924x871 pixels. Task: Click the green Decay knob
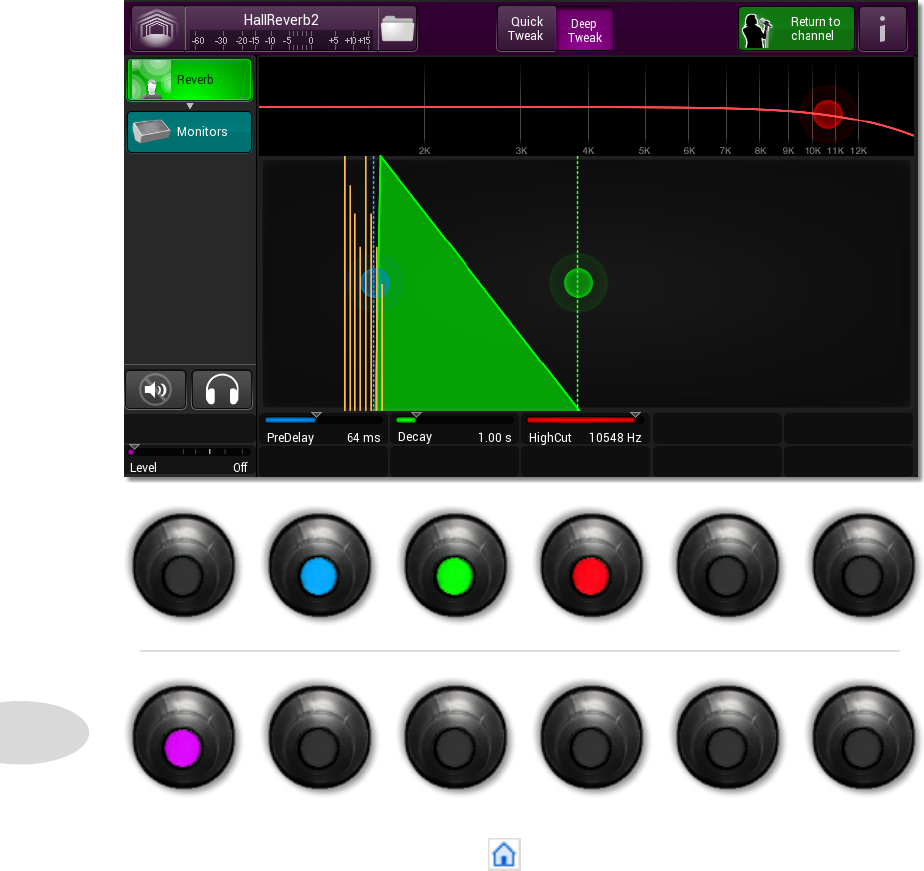pos(455,566)
